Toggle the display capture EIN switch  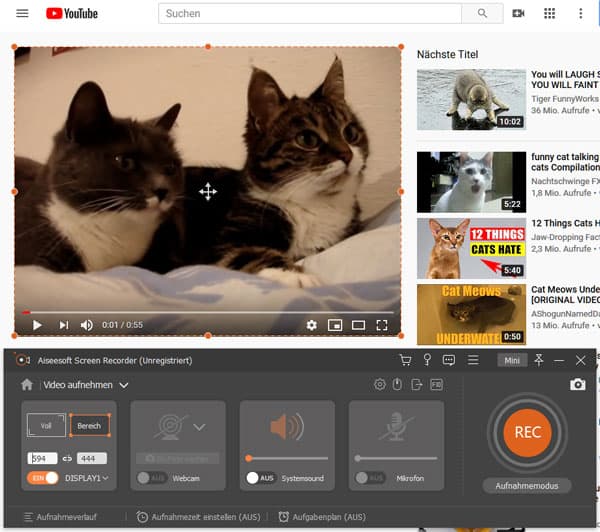pos(44,478)
